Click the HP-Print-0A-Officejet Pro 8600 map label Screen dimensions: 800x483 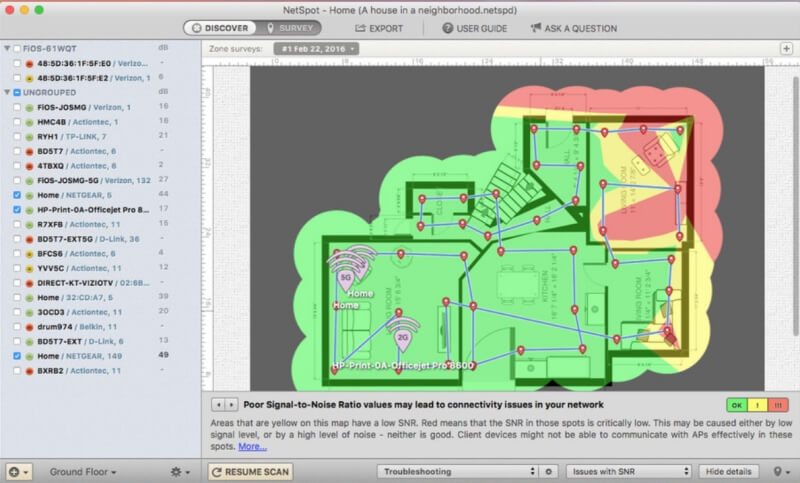(403, 365)
